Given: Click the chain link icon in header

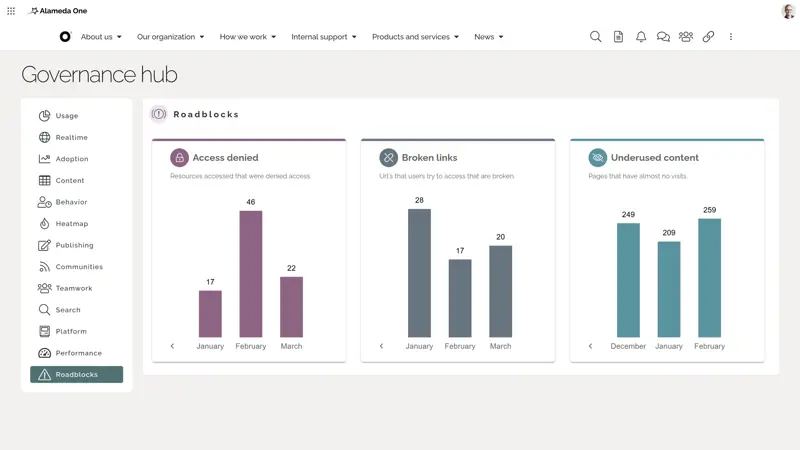Looking at the screenshot, I should pyautogui.click(x=708, y=37).
